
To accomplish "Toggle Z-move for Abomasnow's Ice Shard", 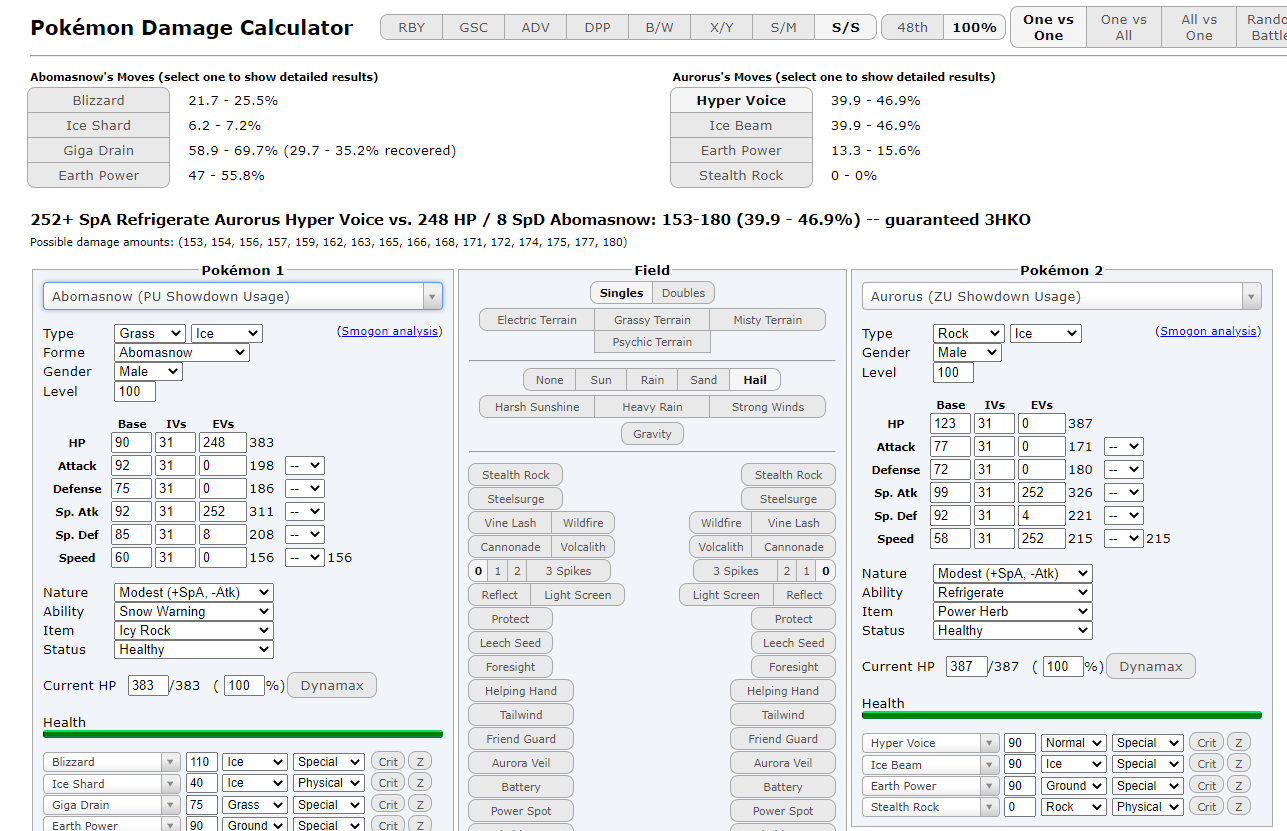I will (x=420, y=783).
